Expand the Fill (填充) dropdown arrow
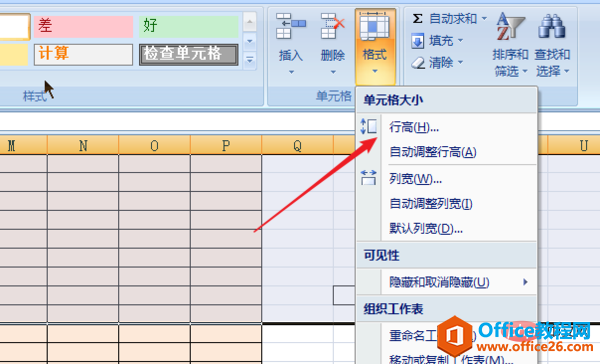The width and height of the screenshot is (600, 364). [x=460, y=40]
